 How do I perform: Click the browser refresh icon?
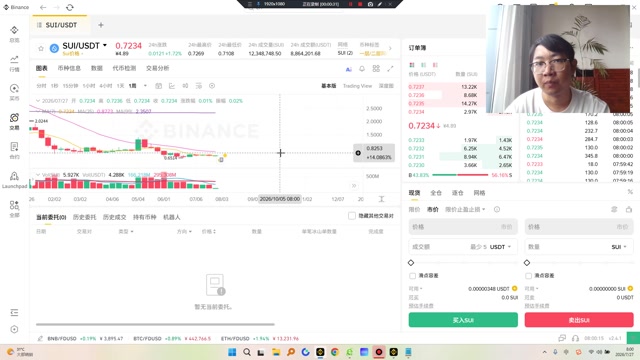click(x=70, y=7)
